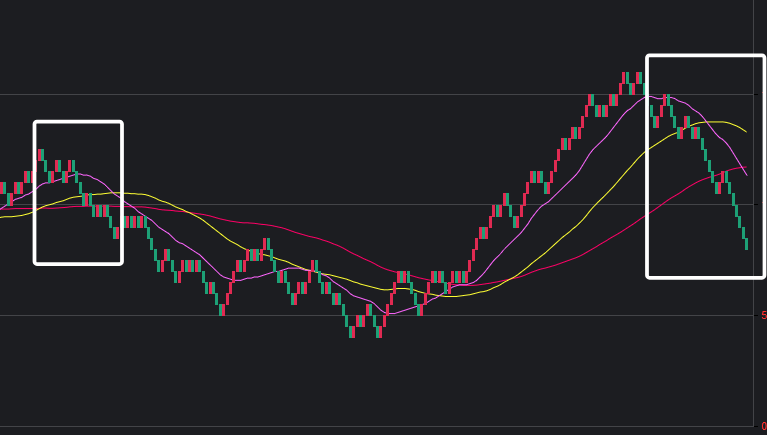Click the lowest candle at the chart trough
The height and width of the screenshot is (435, 767).
coord(352,332)
